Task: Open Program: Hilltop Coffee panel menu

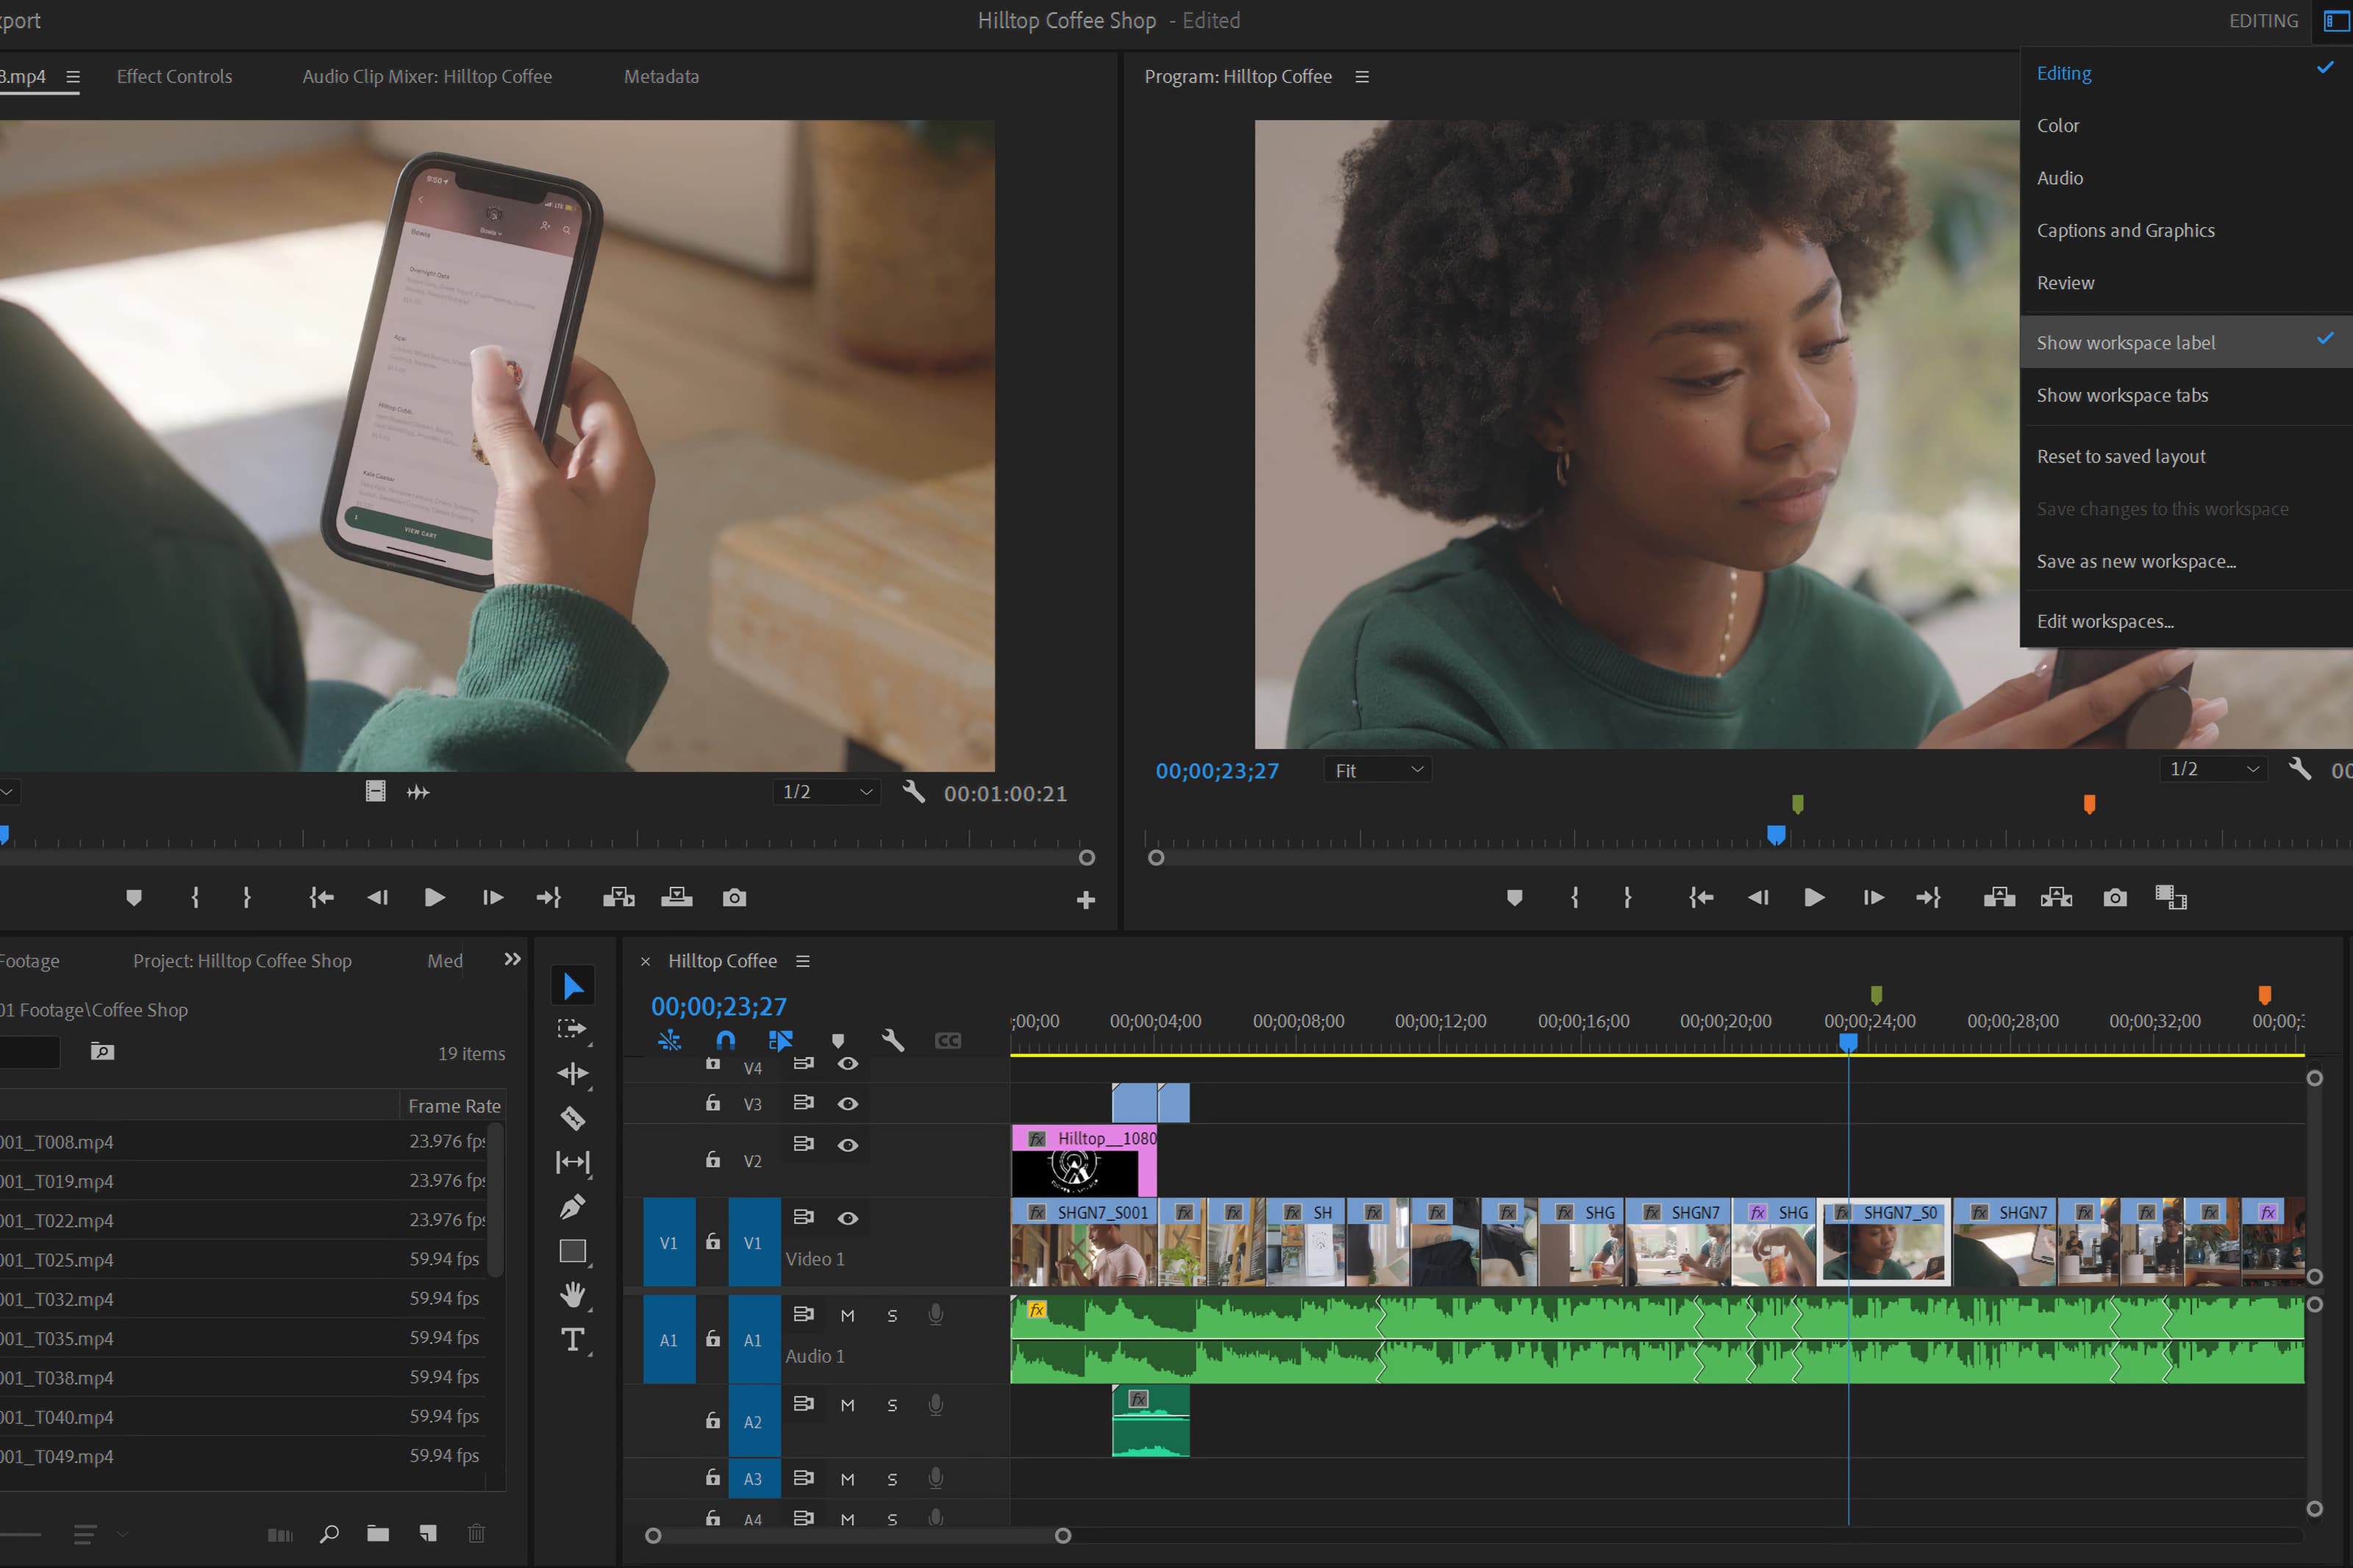Action: click(x=1361, y=77)
